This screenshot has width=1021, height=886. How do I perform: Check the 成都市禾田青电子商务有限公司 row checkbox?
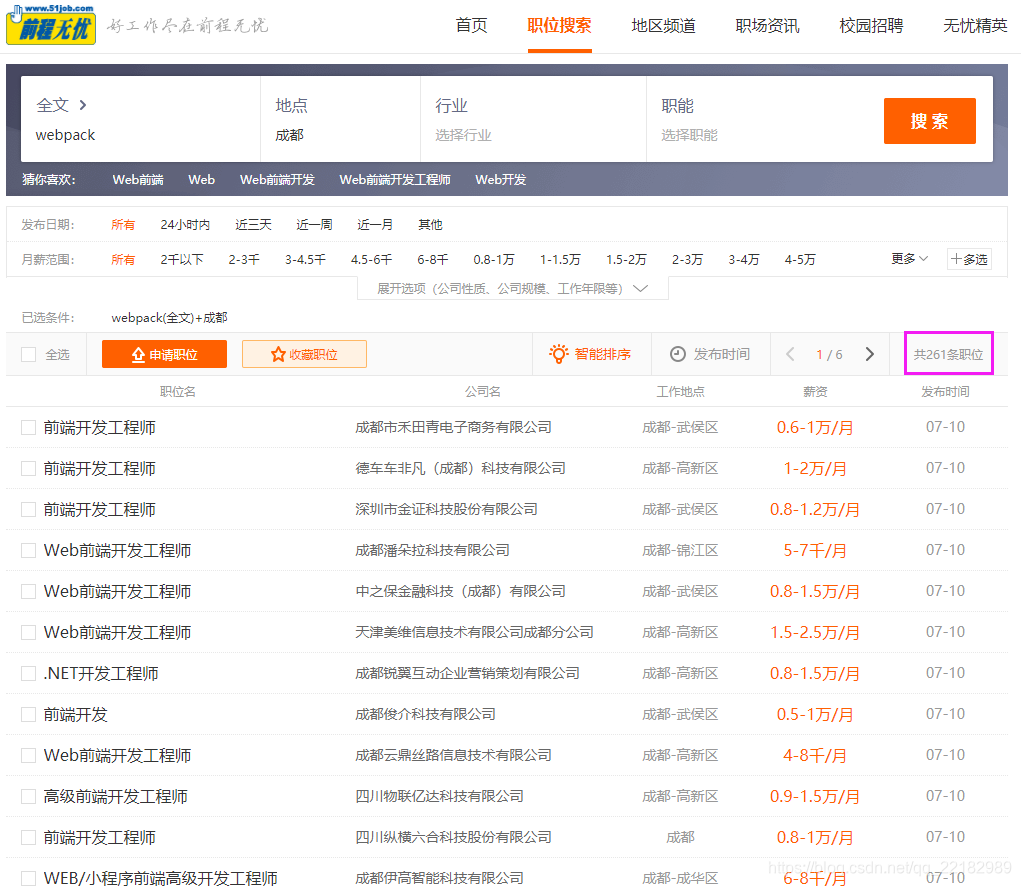tap(29, 428)
